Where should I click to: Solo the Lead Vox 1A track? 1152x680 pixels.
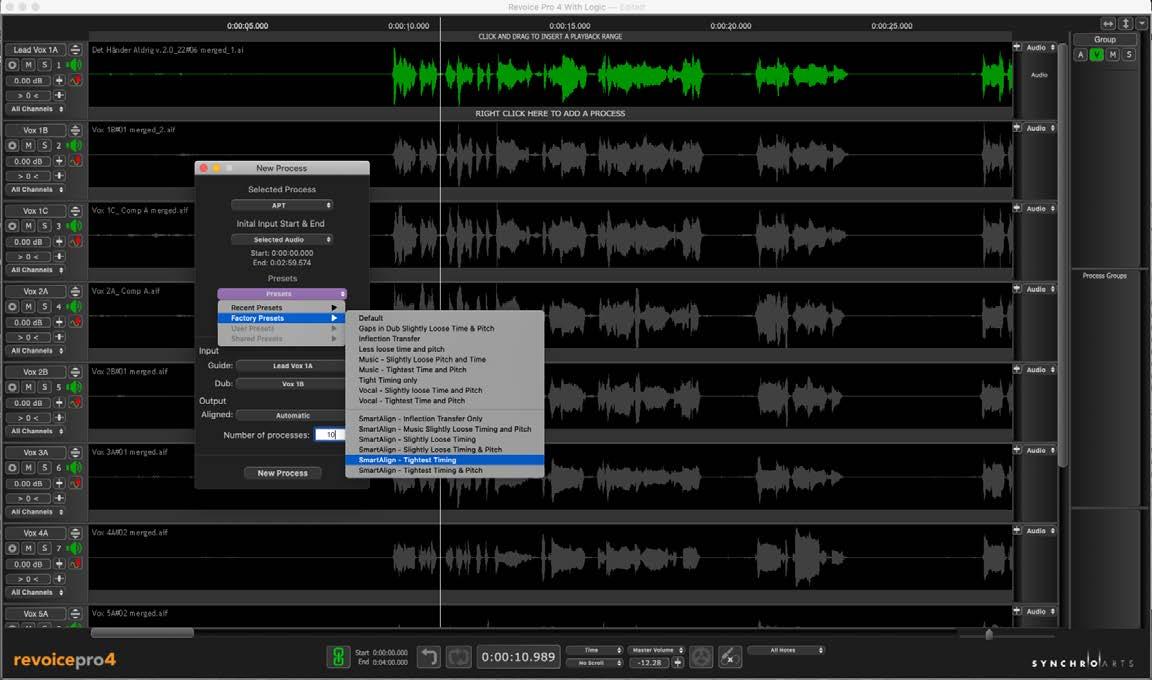click(44, 65)
